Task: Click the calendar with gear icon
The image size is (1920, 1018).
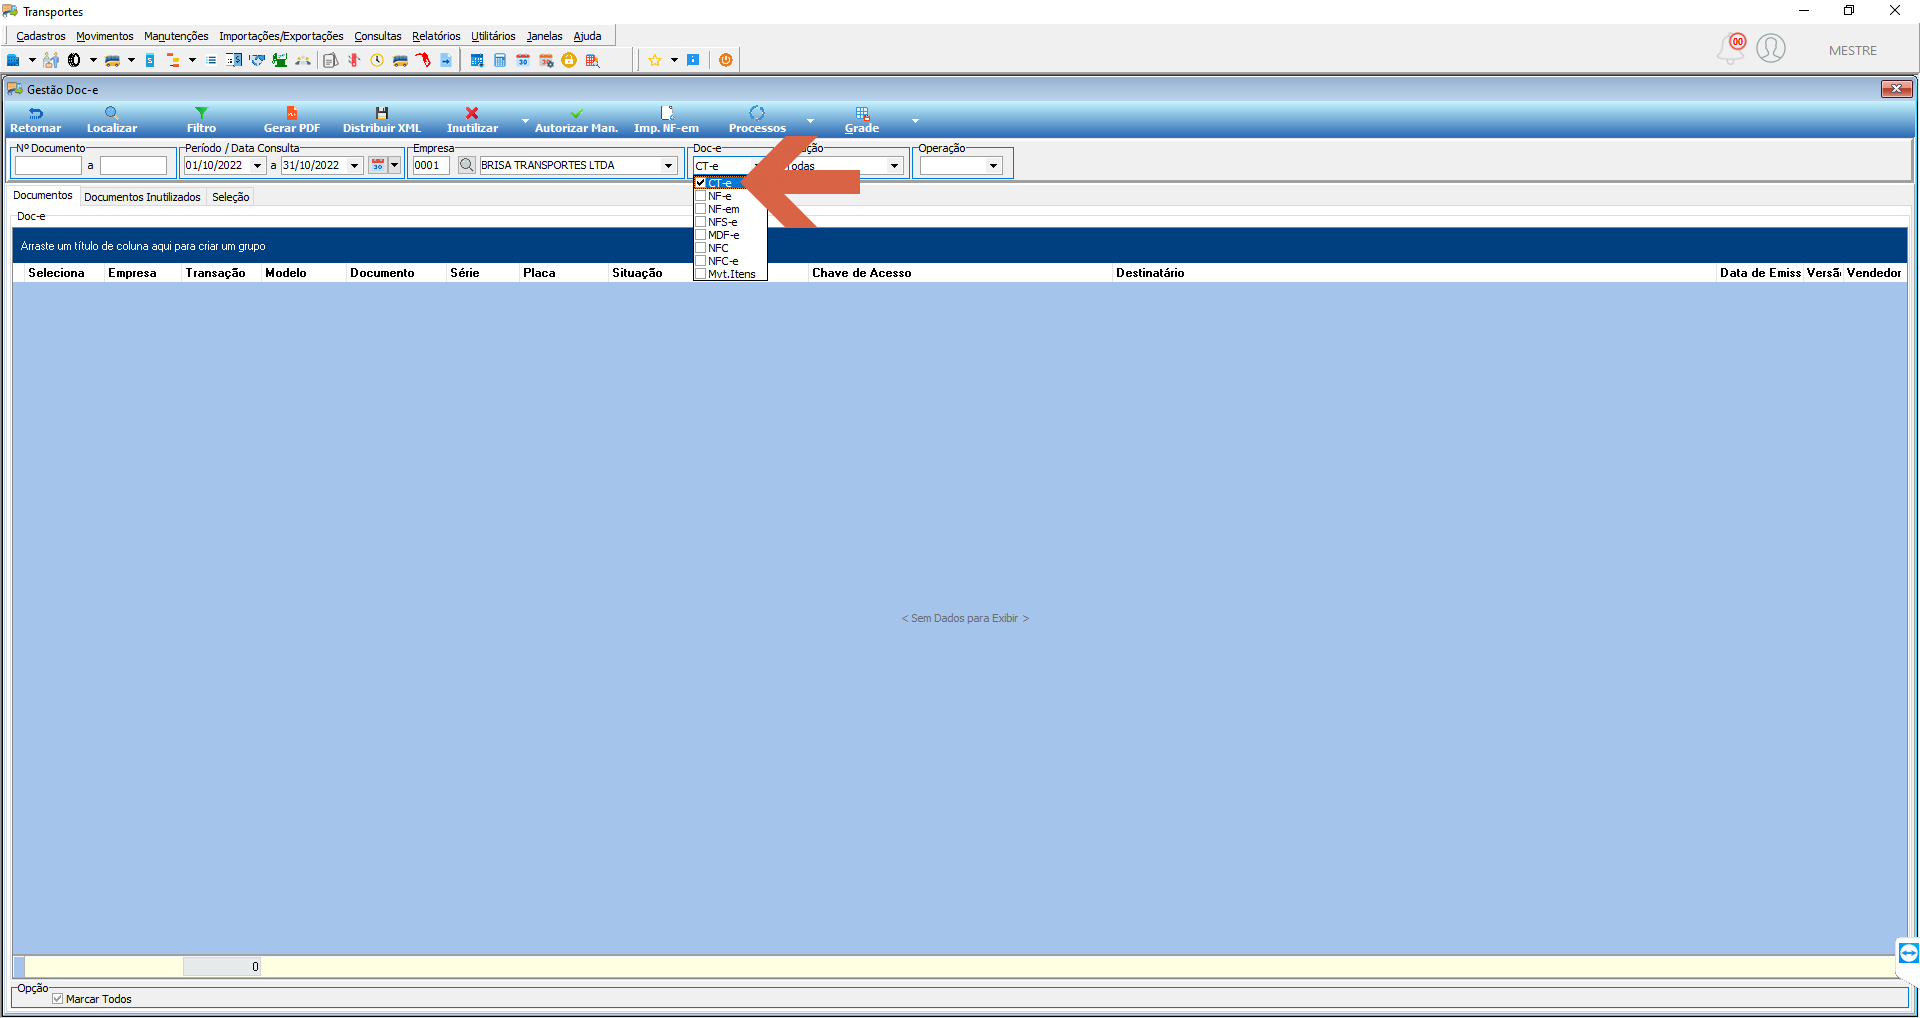Action: coord(546,60)
